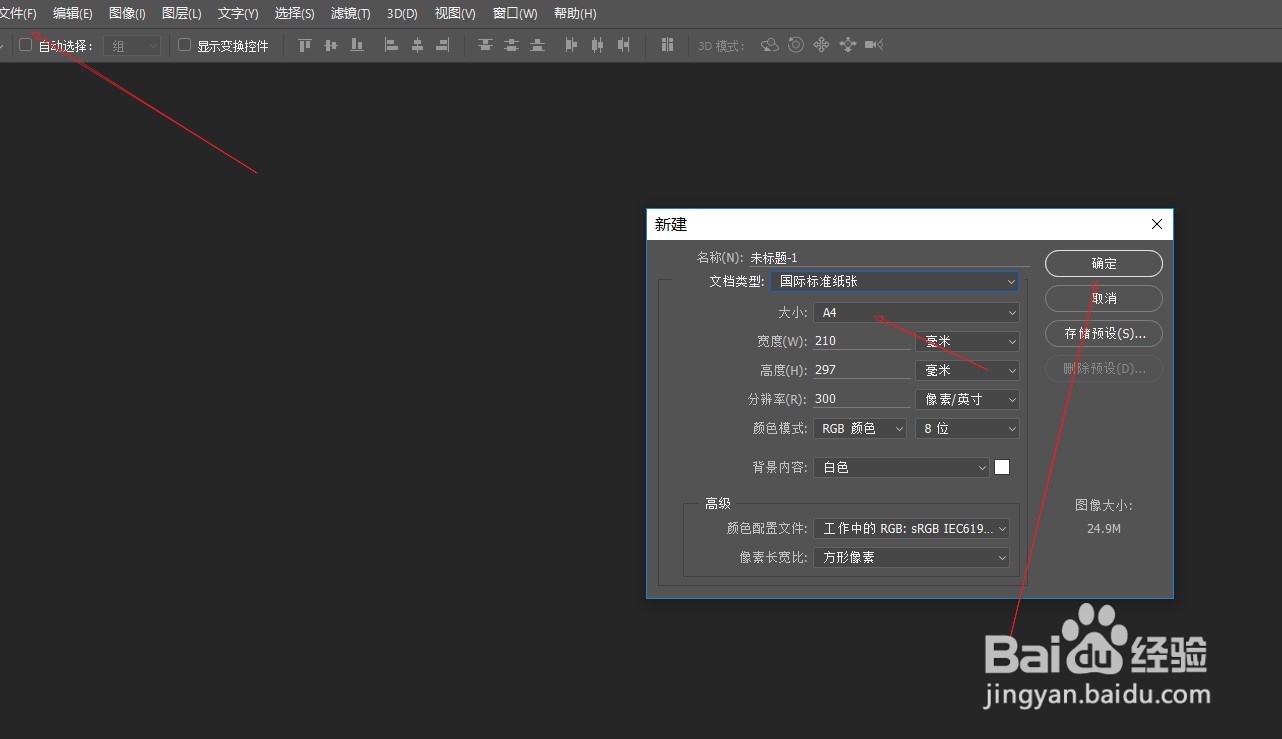The image size is (1282, 739).
Task: Click the distribute top edges icon
Action: click(x=485, y=45)
